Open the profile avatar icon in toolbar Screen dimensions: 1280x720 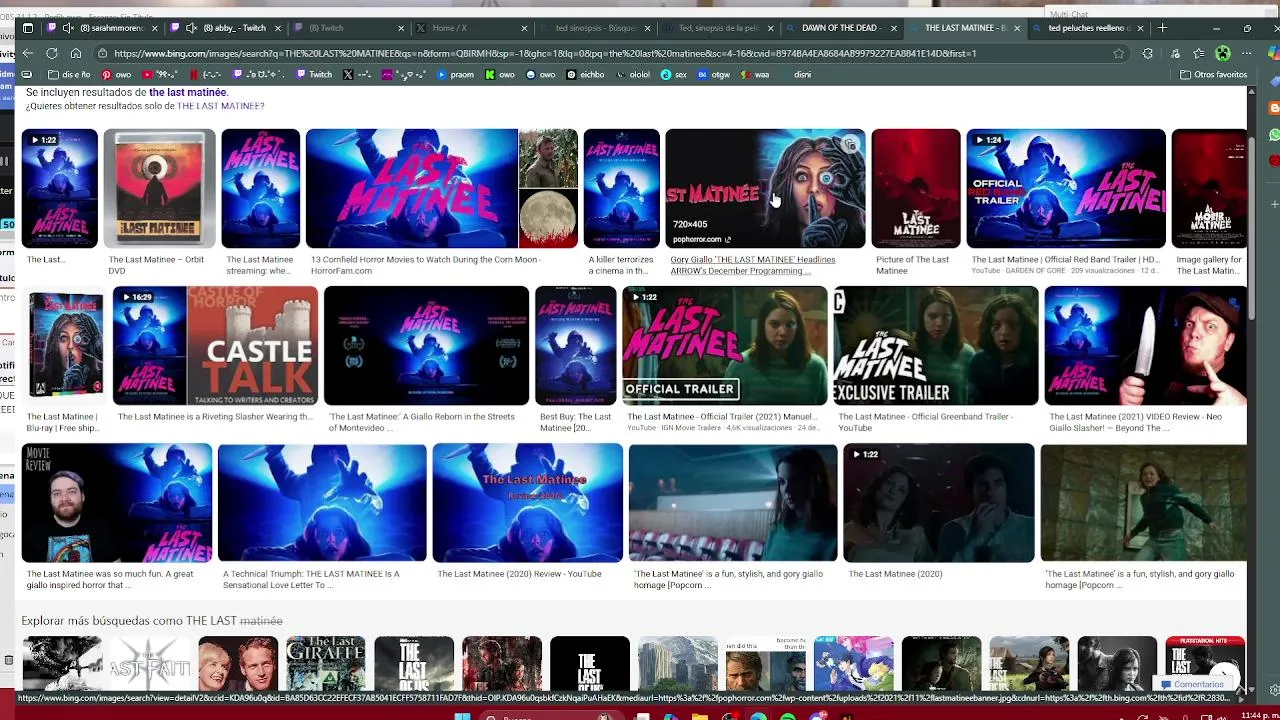pos(1222,53)
